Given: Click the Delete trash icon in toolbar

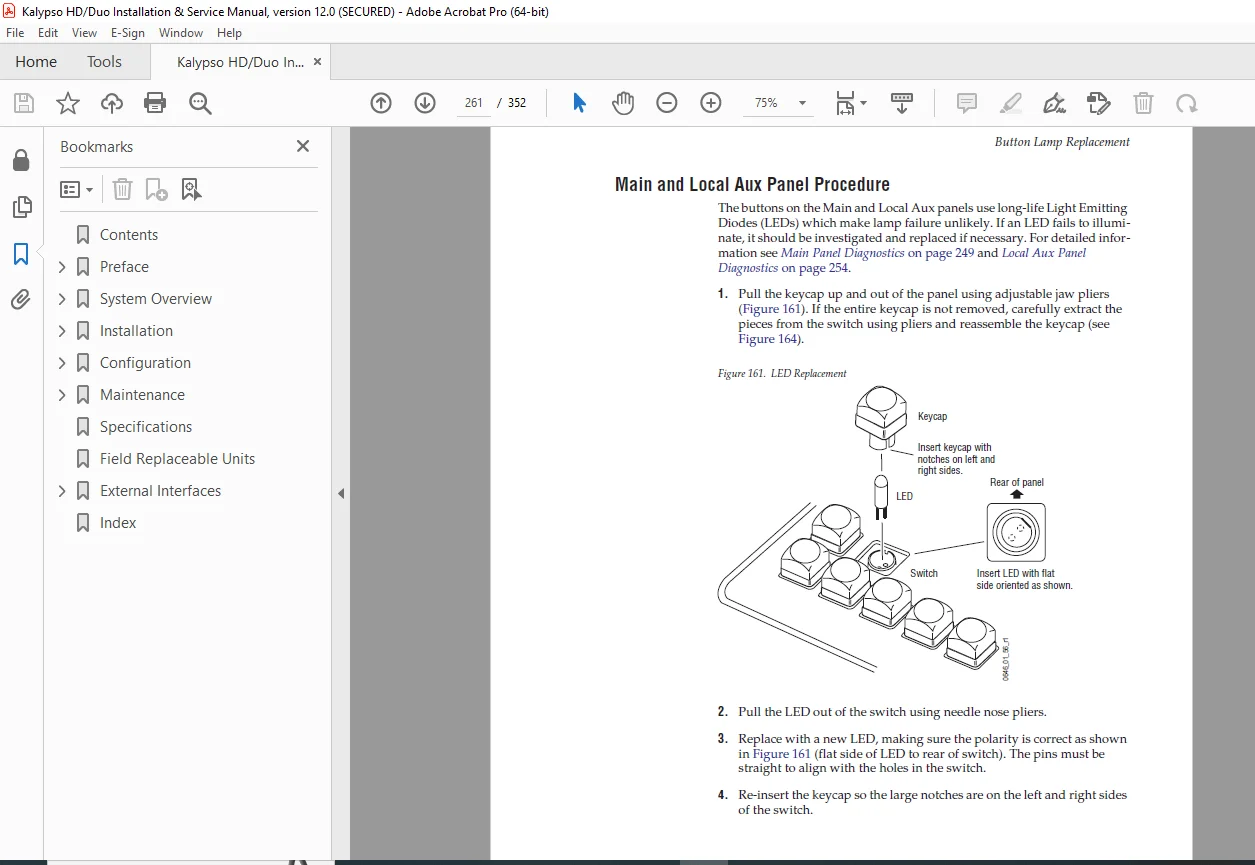Looking at the screenshot, I should (x=1143, y=103).
